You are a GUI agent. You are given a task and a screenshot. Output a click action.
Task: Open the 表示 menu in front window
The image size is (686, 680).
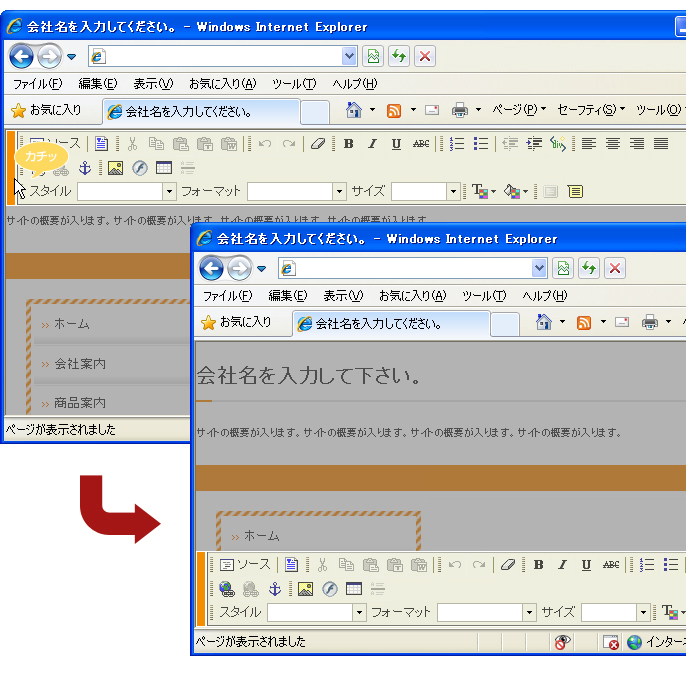tap(343, 296)
